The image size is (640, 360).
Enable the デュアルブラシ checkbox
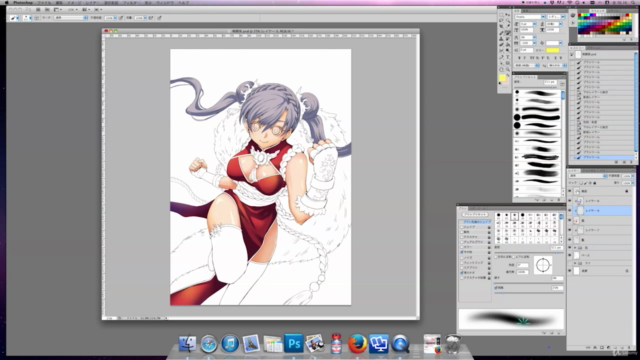(x=462, y=242)
